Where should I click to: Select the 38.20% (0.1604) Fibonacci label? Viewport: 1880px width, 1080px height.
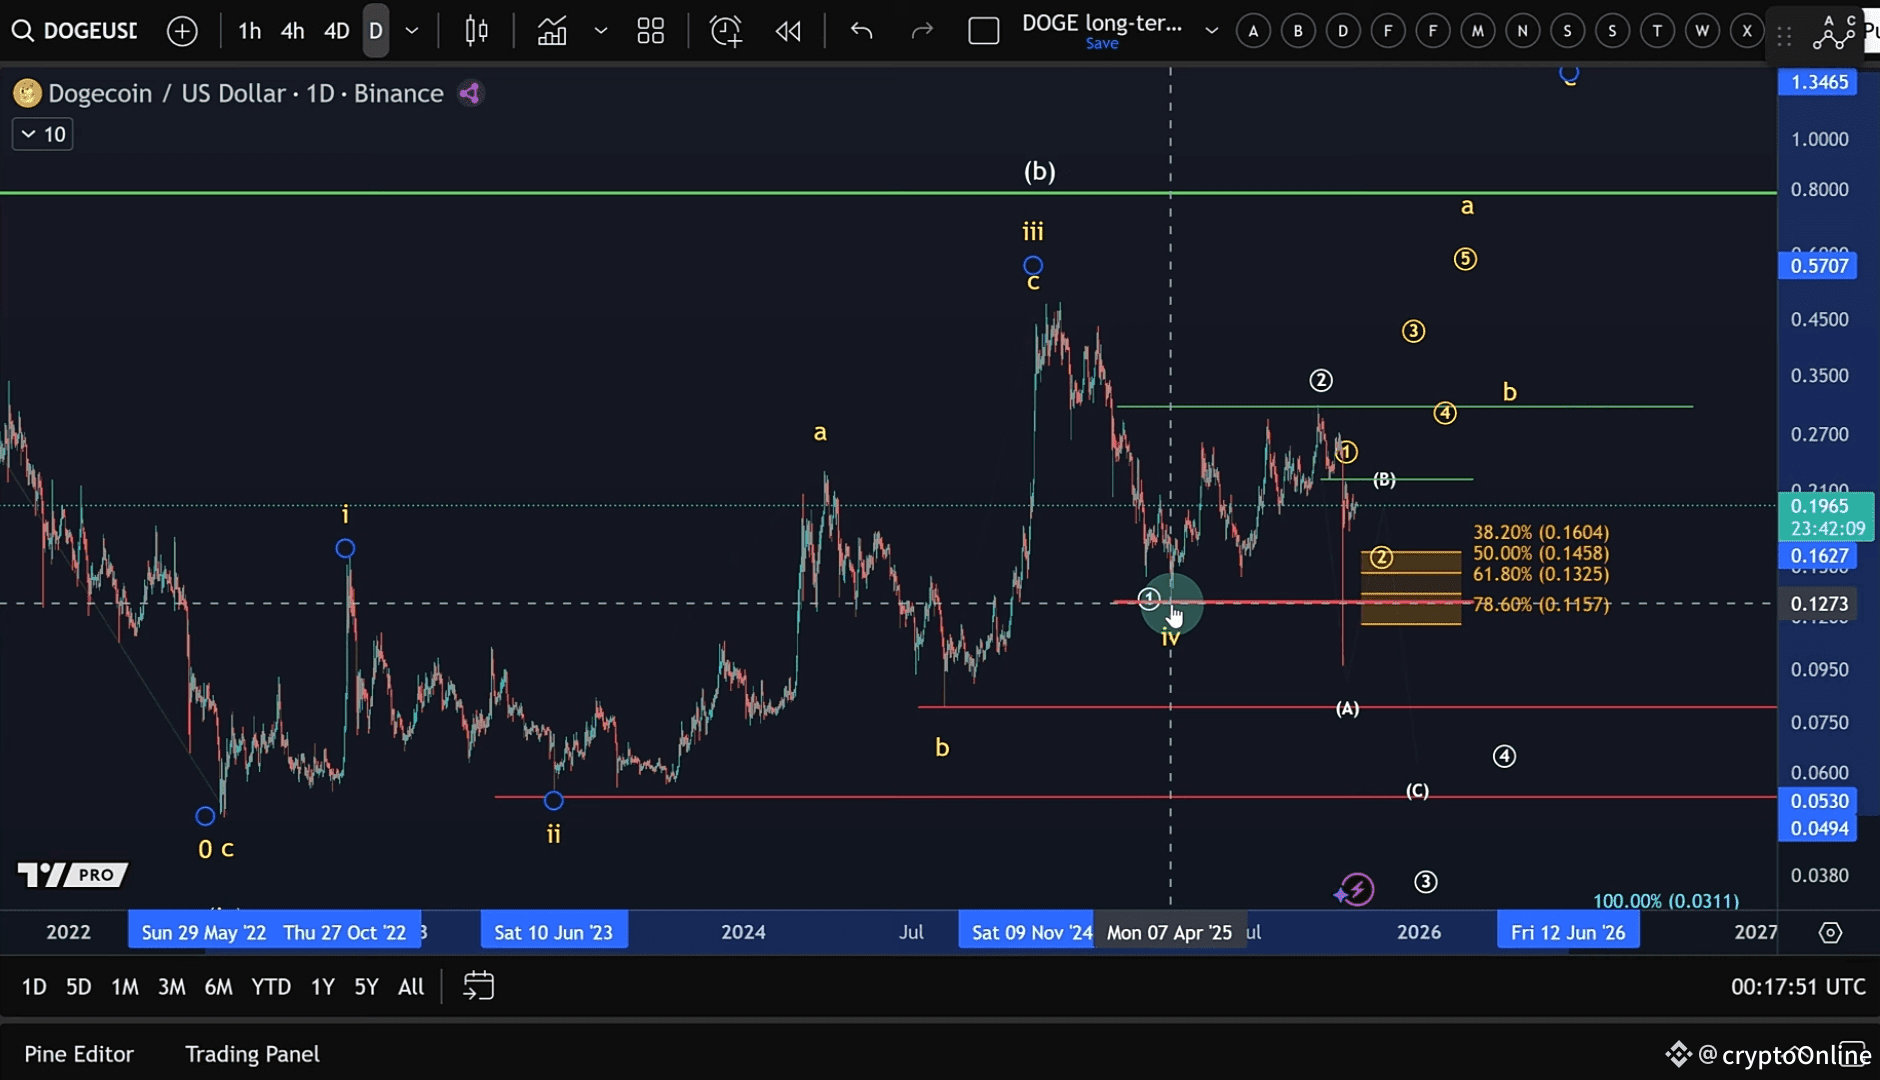coord(1541,532)
